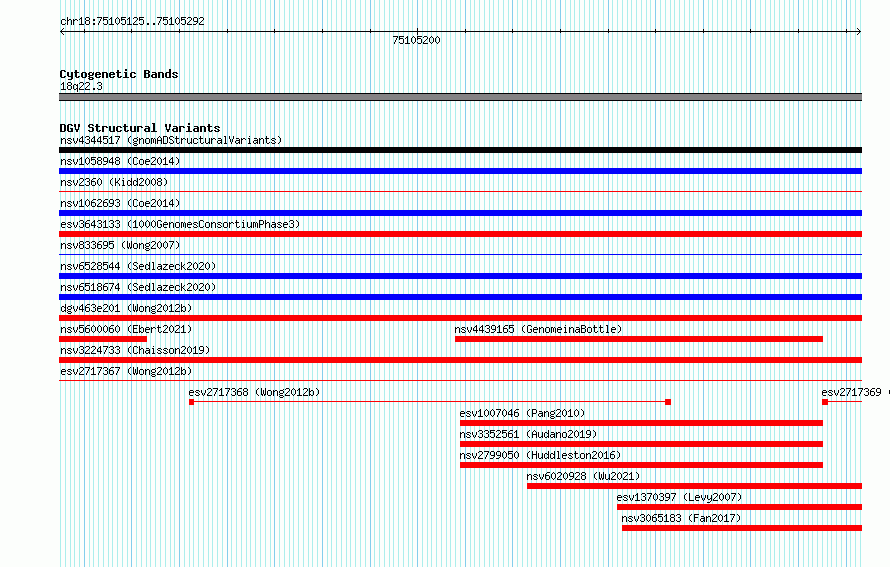The image size is (890, 567).
Task: Click red bar under nsv2799050
Action: tap(641, 465)
